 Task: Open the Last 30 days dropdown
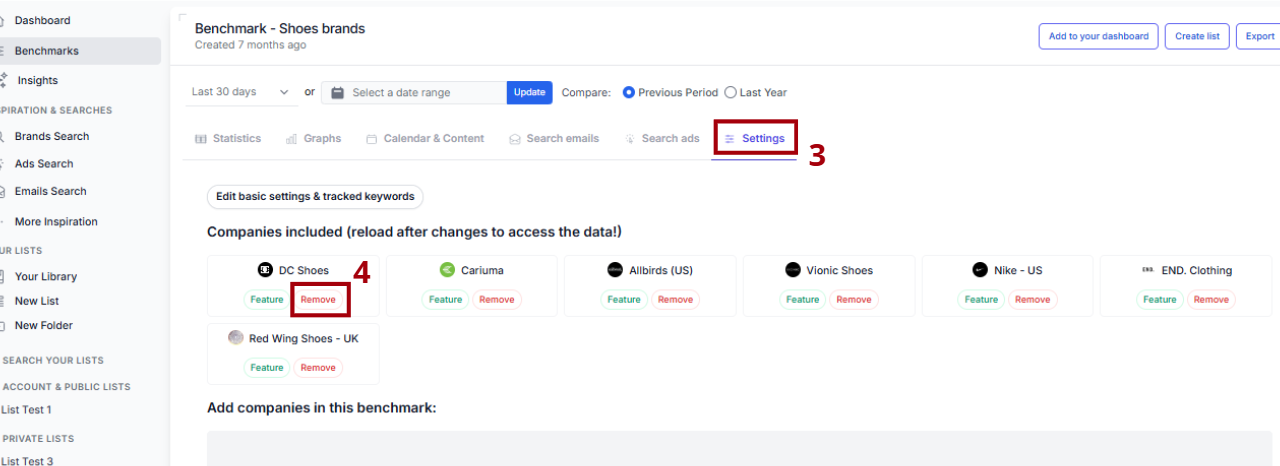(x=241, y=92)
